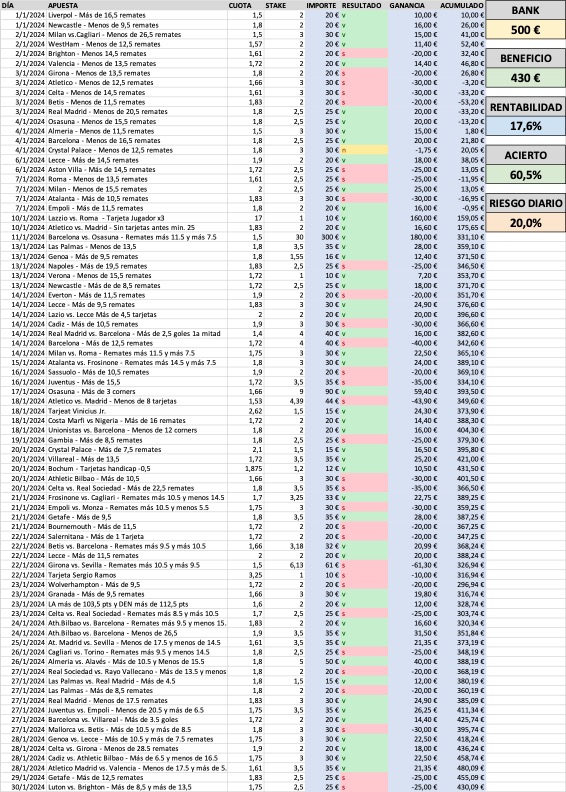The height and width of the screenshot is (792, 566).
Task: Select the BANK label cell
Action: [525, 10]
